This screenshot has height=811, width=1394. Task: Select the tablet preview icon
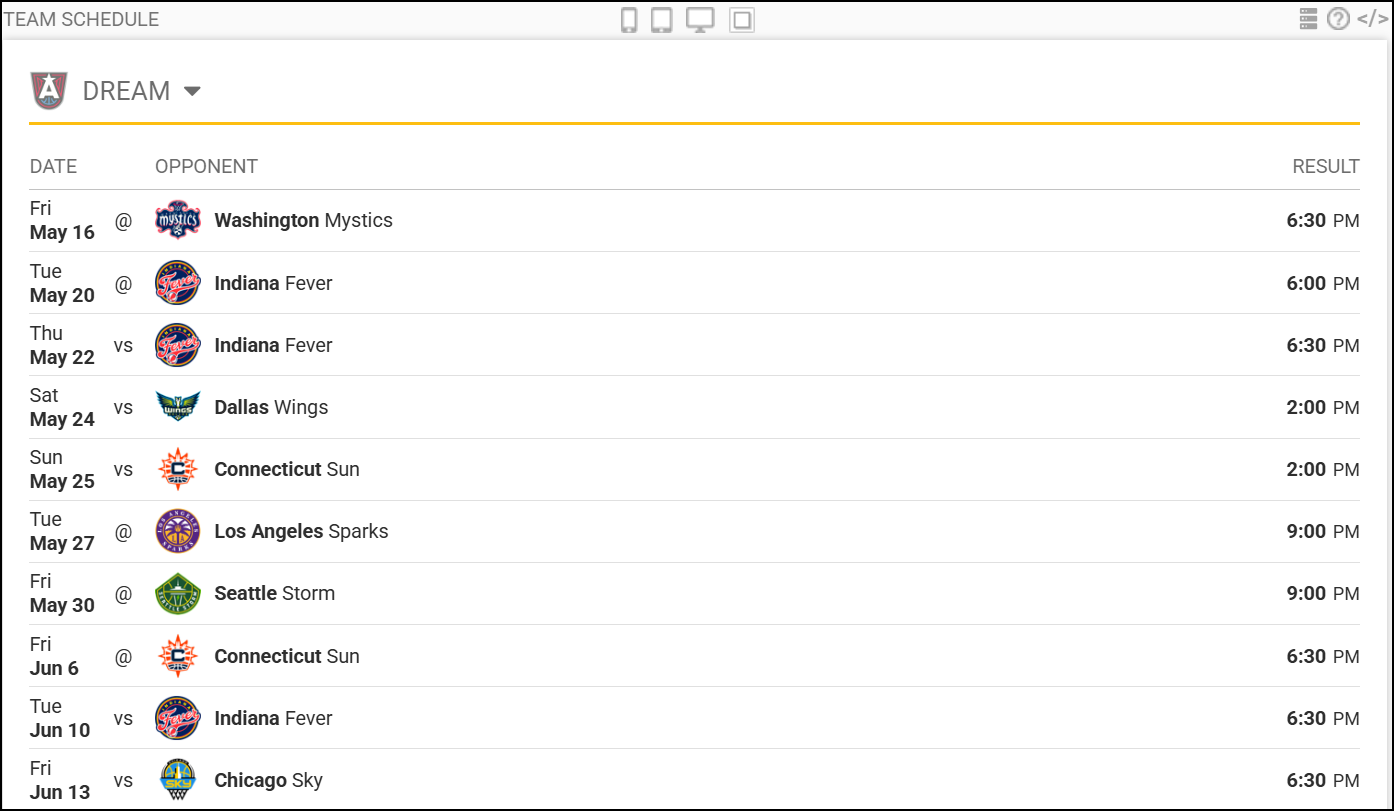pyautogui.click(x=662, y=20)
